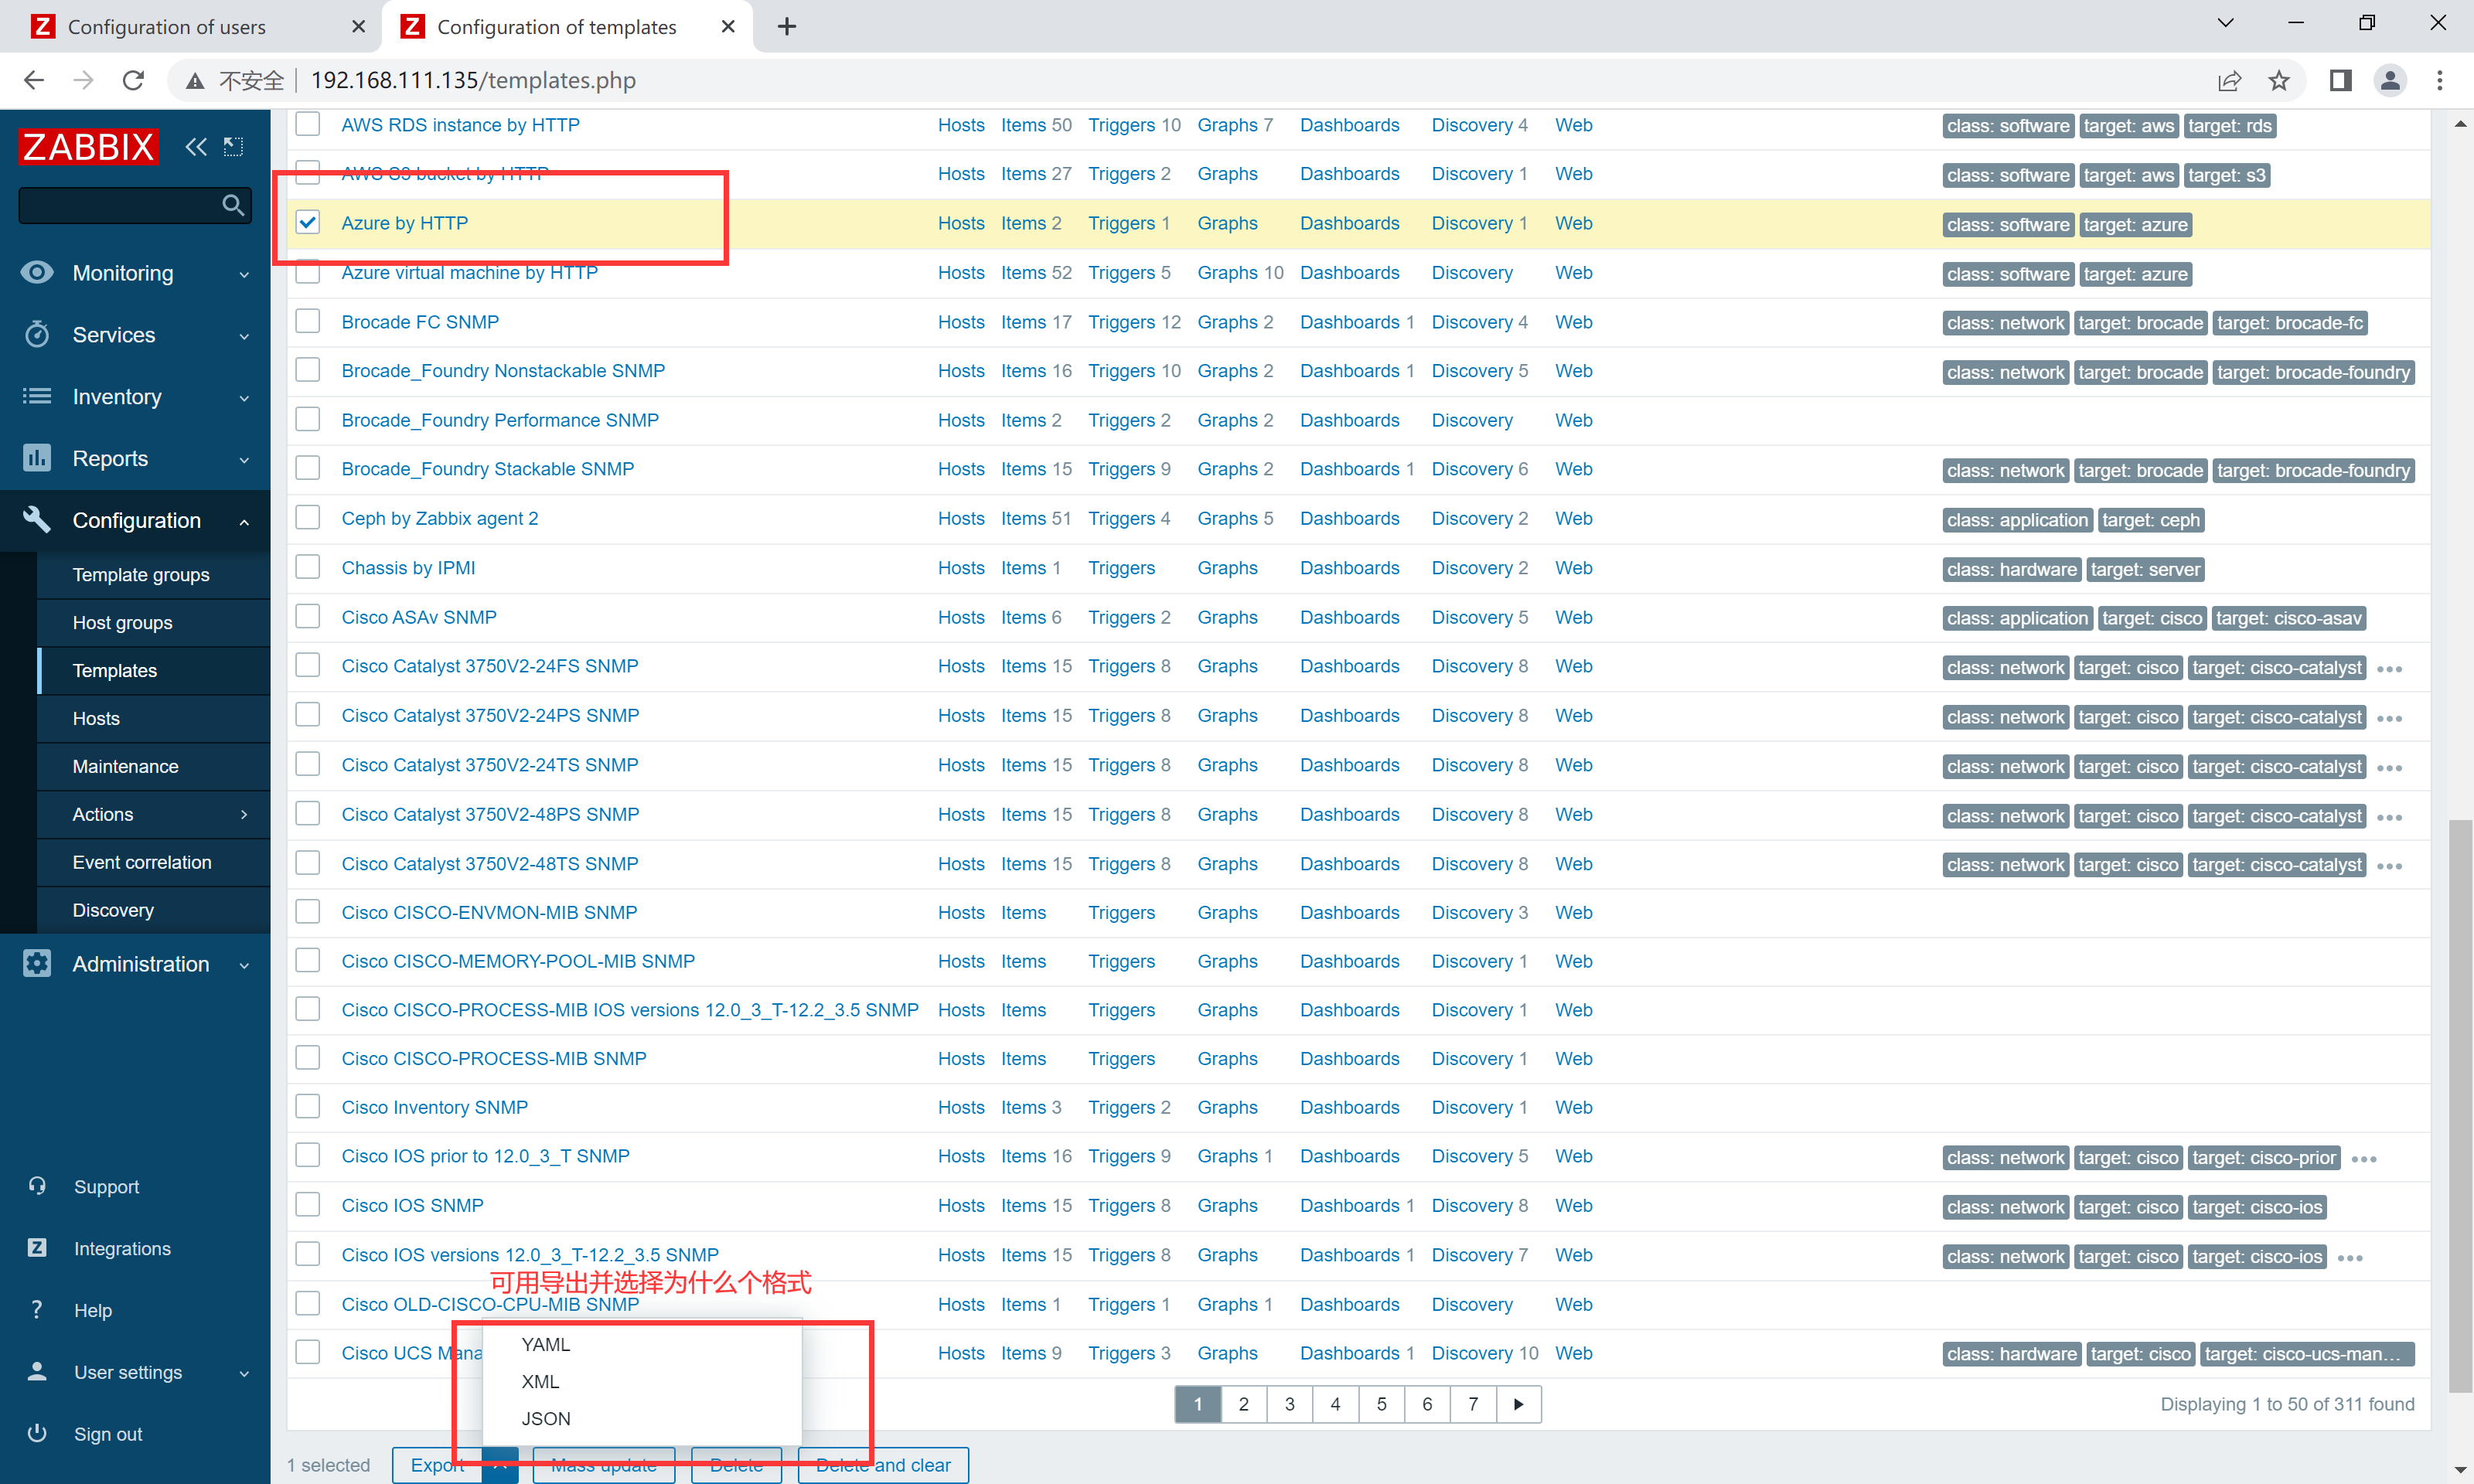Image resolution: width=2474 pixels, height=1484 pixels.
Task: Go back with the browser back arrow
Action: tap(33, 80)
